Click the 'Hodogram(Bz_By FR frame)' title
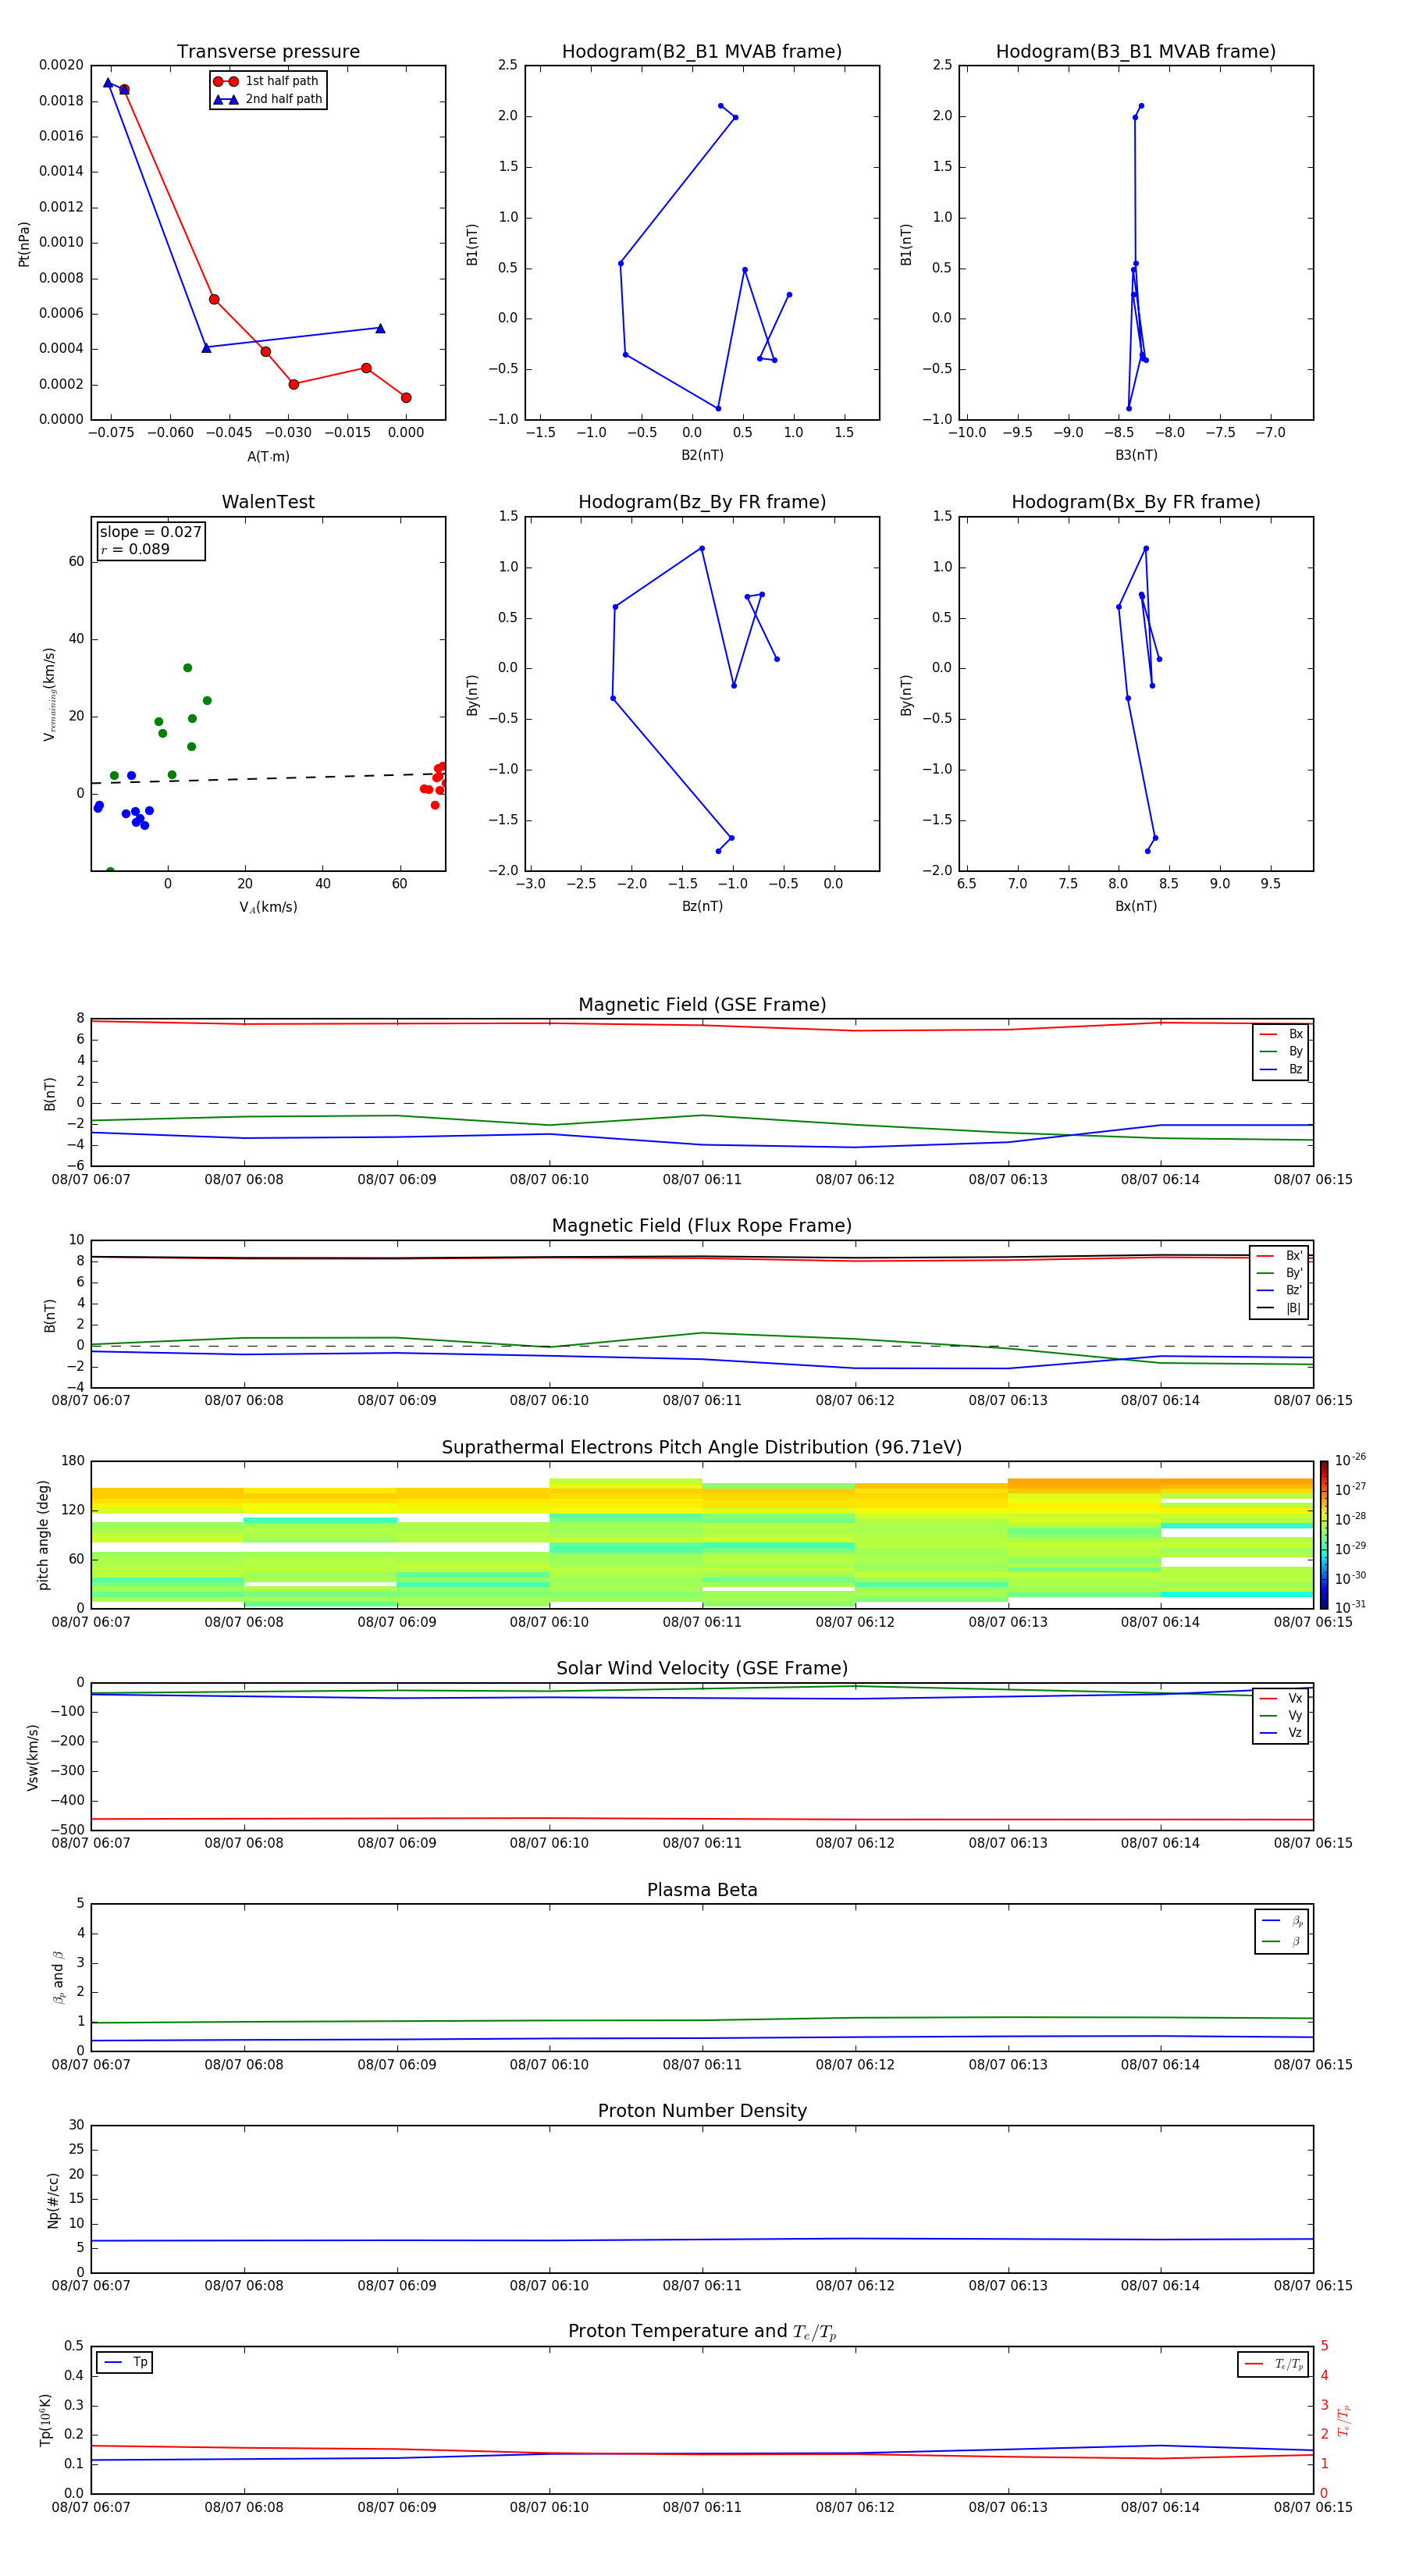 pos(702,502)
